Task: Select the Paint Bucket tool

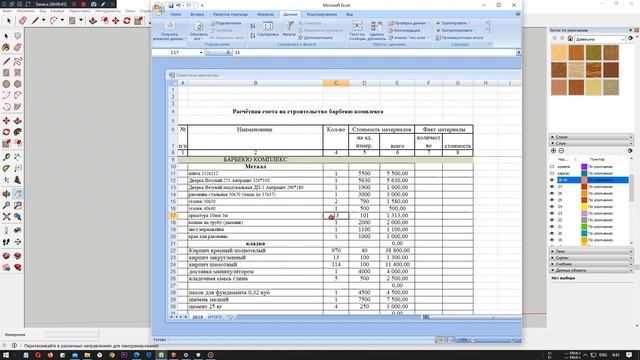Action: (x=6, y=48)
